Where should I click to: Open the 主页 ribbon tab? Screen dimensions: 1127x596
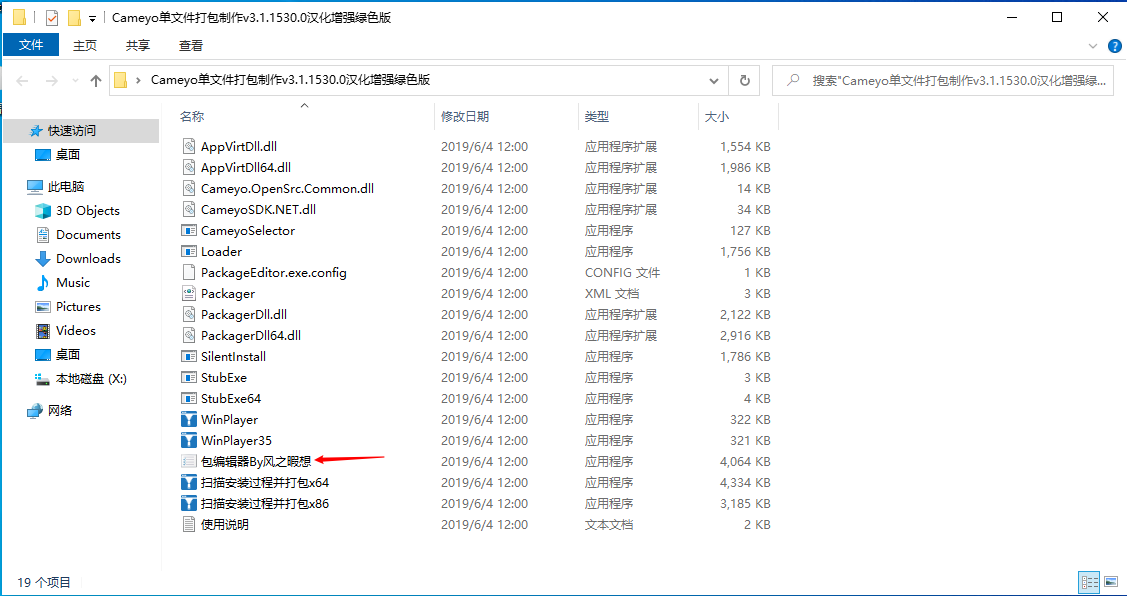85,45
